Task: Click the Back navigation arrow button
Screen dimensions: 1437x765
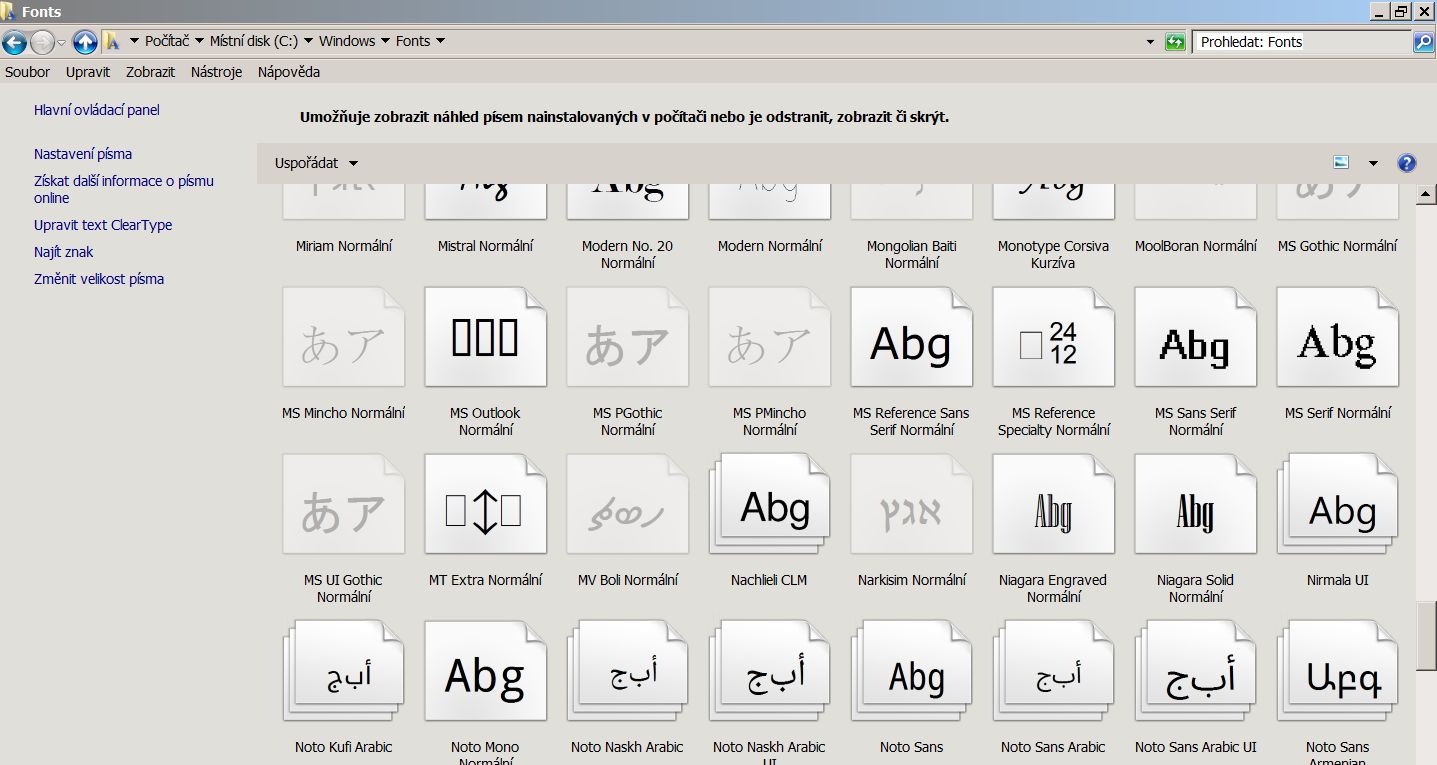Action: tap(14, 42)
